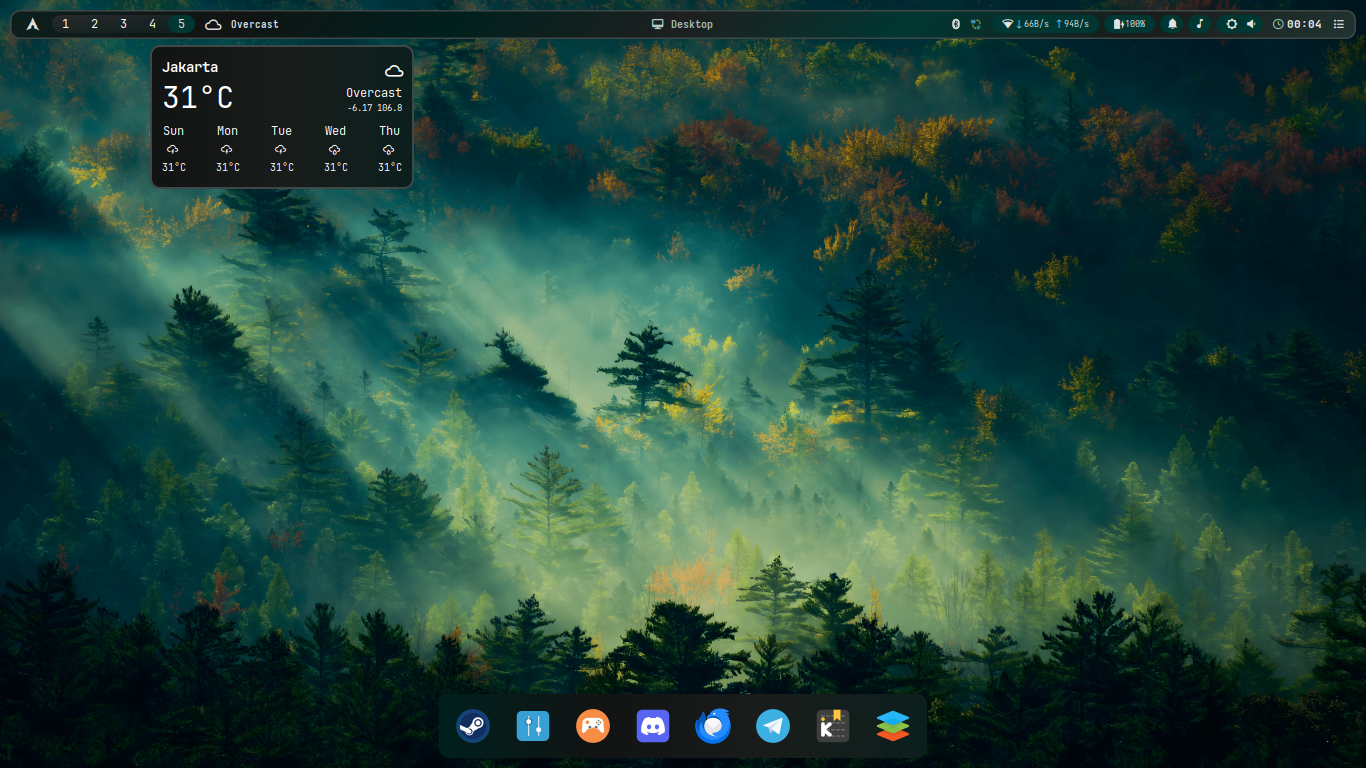1366x768 pixels.
Task: Click the battery 100% indicator
Action: (1130, 24)
